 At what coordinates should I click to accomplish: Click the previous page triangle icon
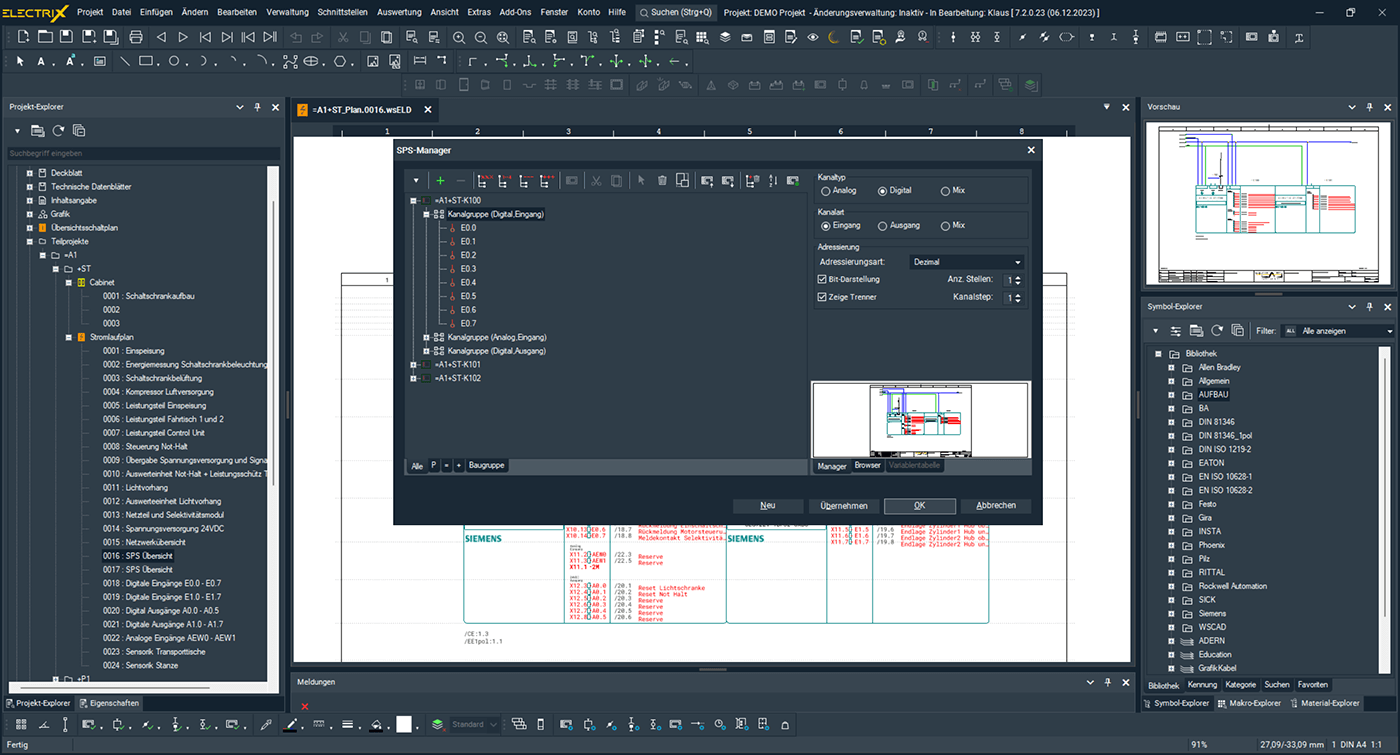coord(161,37)
